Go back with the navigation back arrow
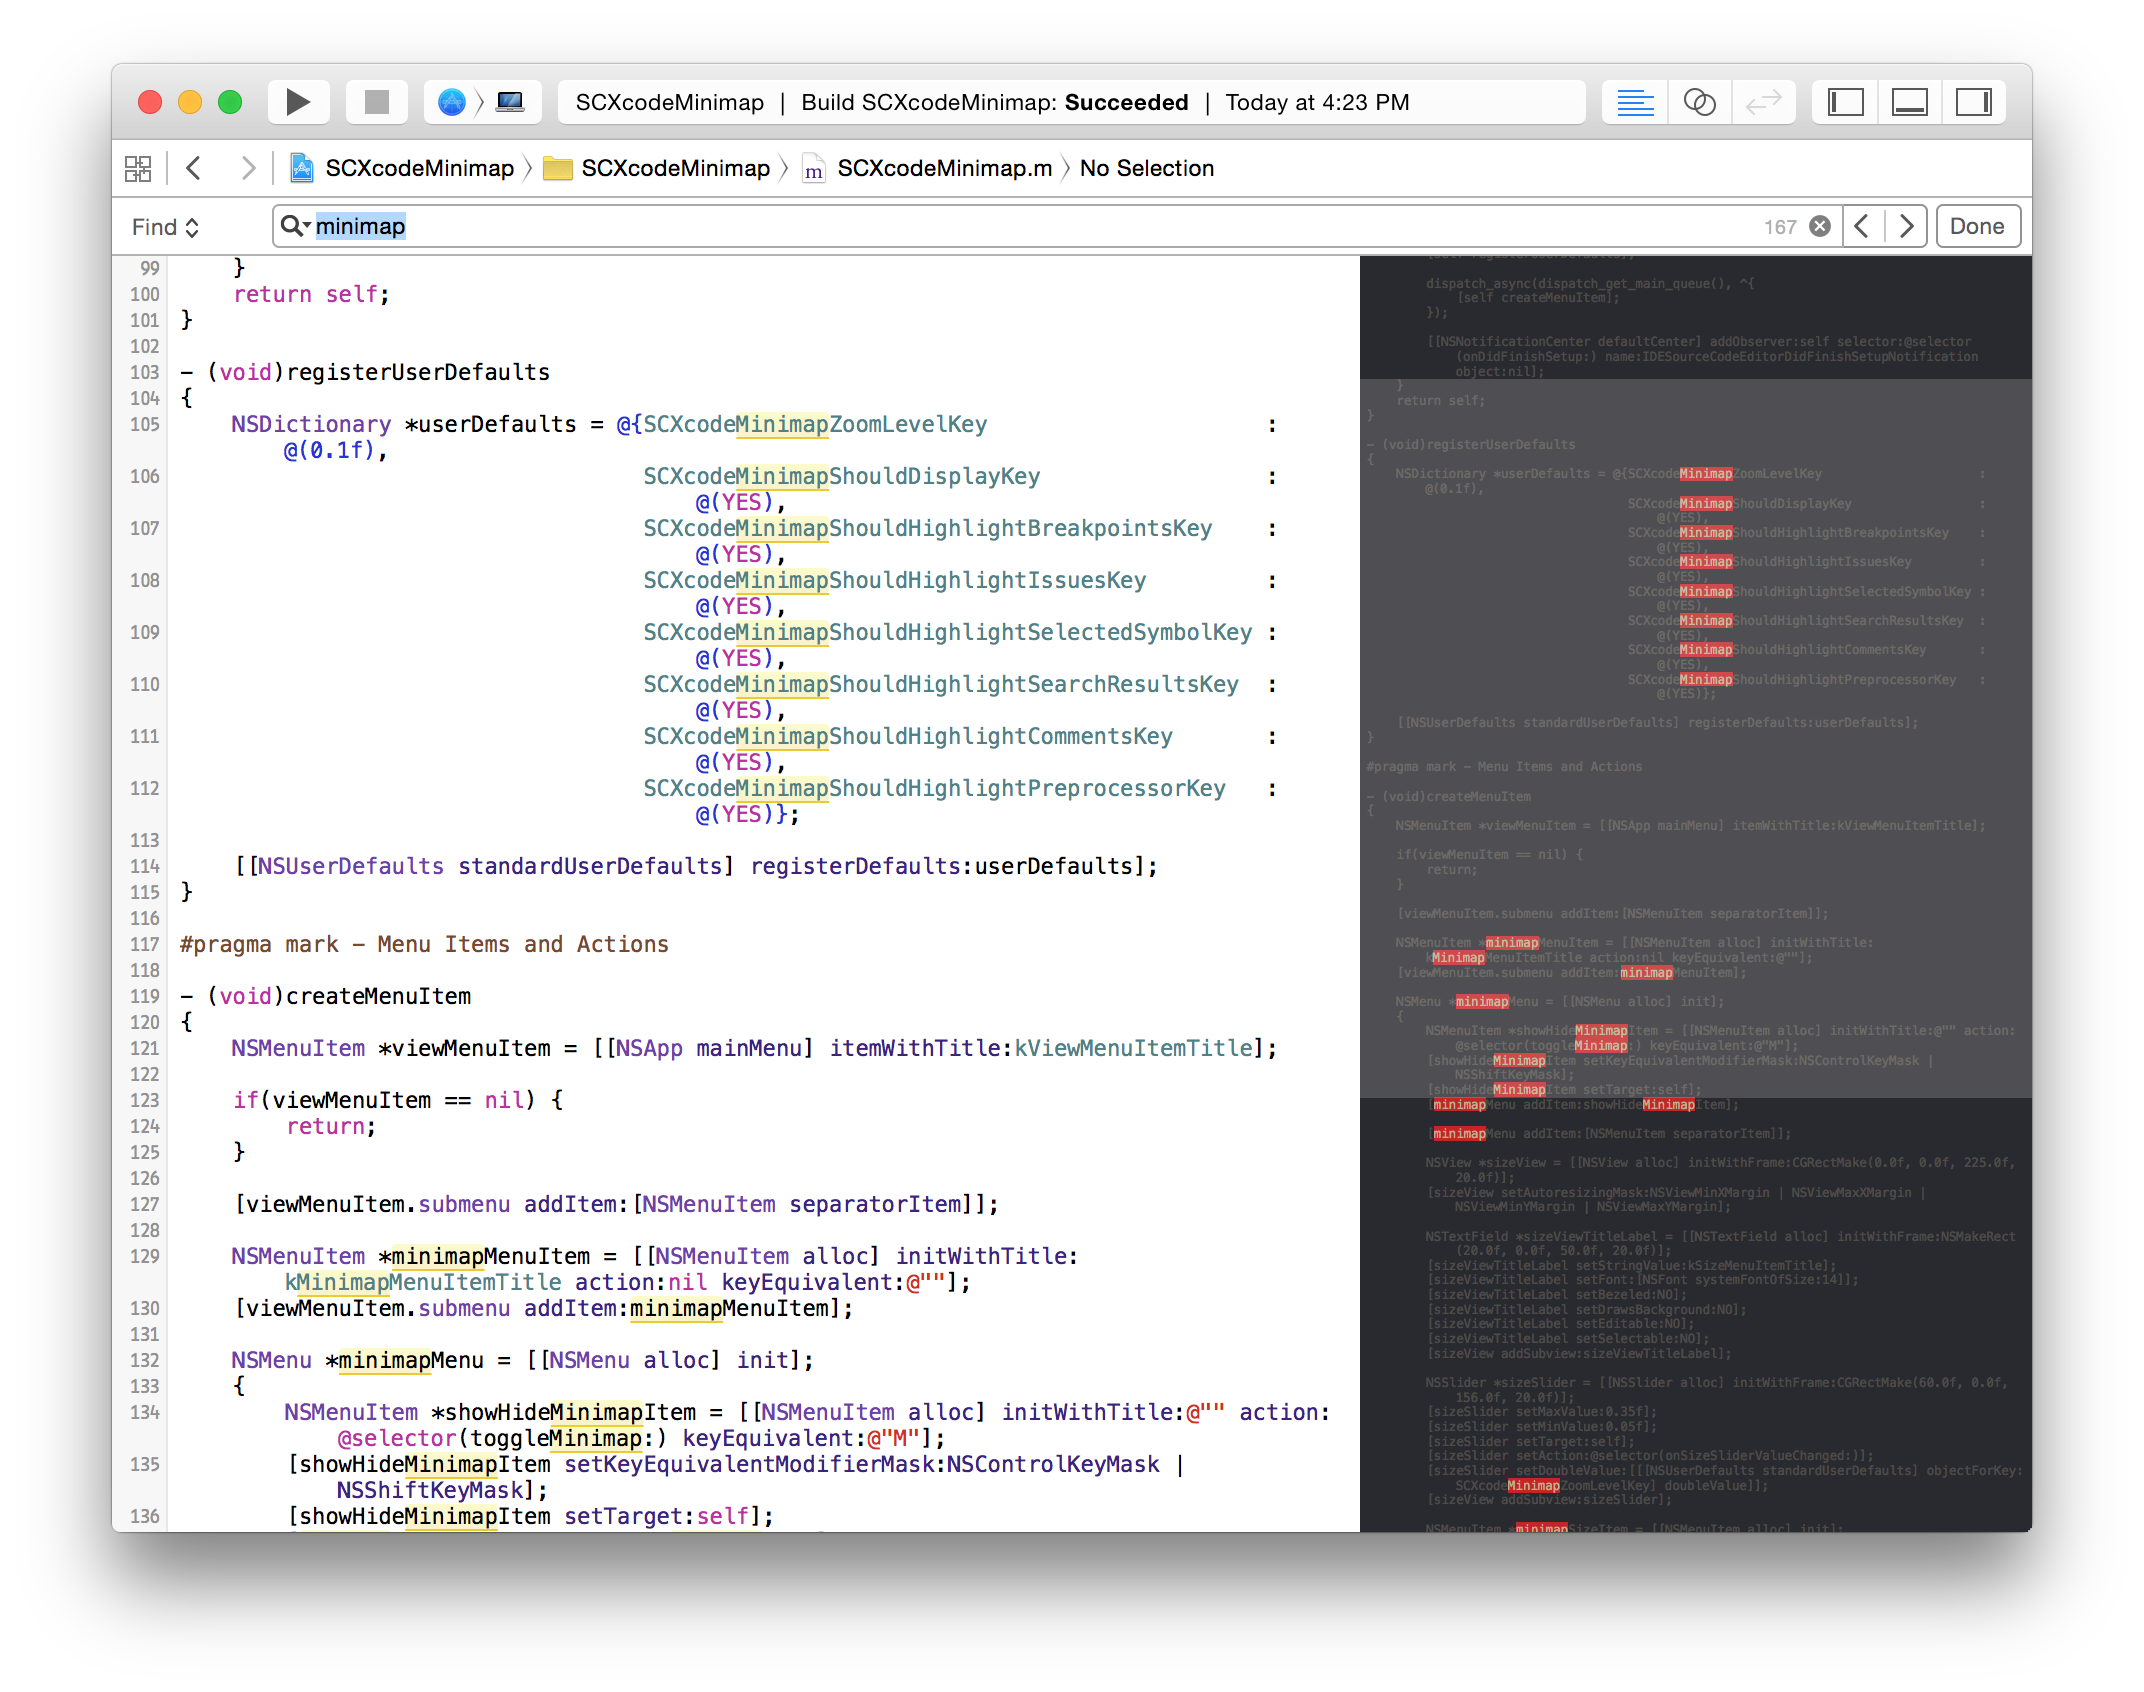The image size is (2144, 1692). pos(195,168)
